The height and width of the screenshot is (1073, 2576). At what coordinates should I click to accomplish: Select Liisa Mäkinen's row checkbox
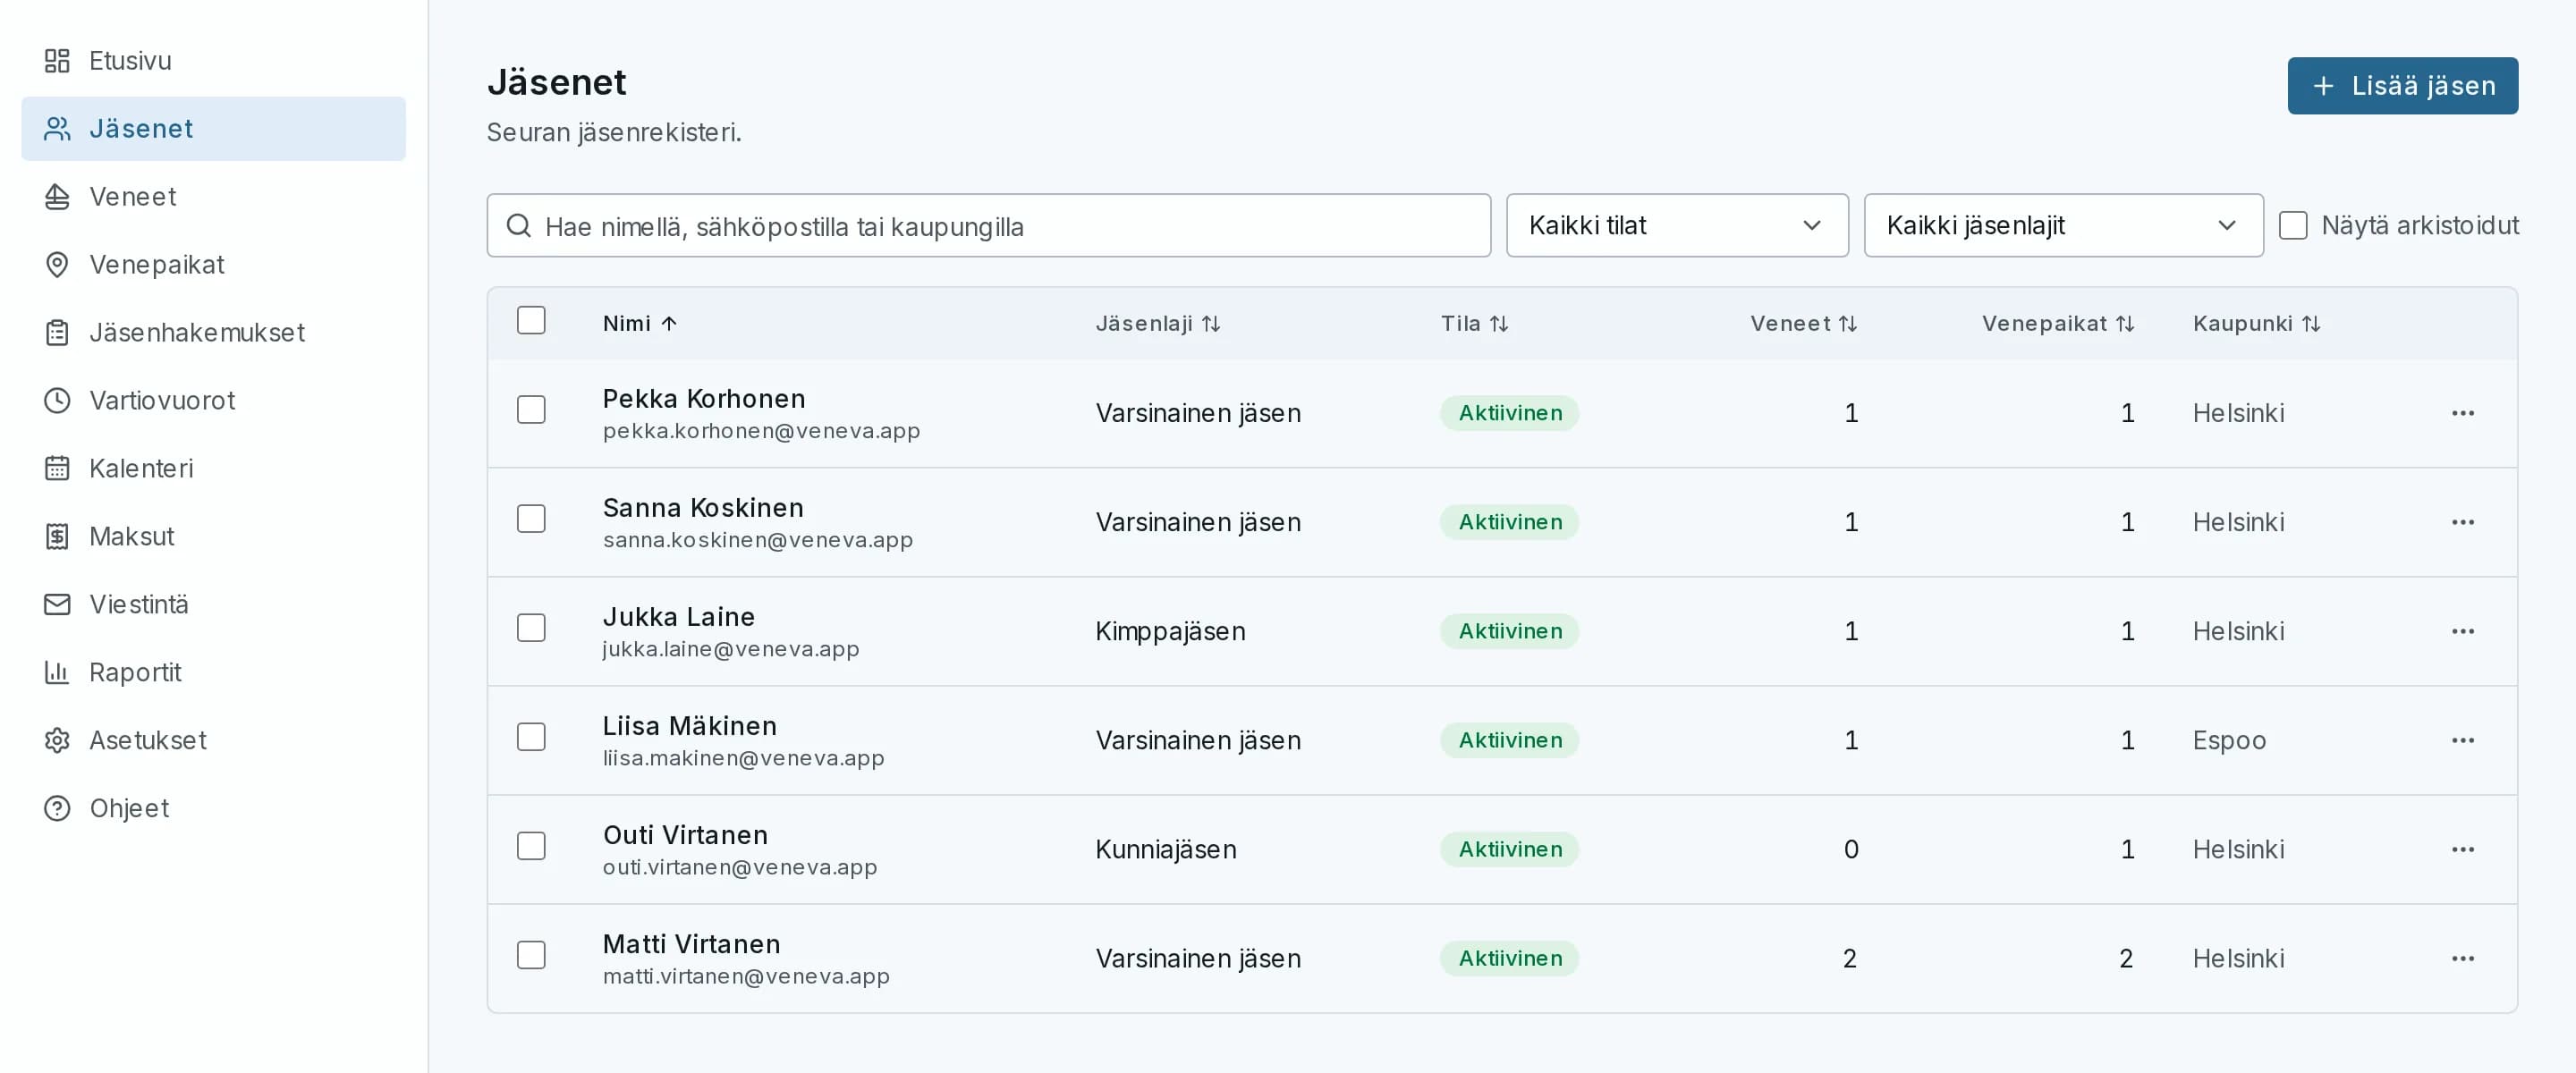[531, 737]
